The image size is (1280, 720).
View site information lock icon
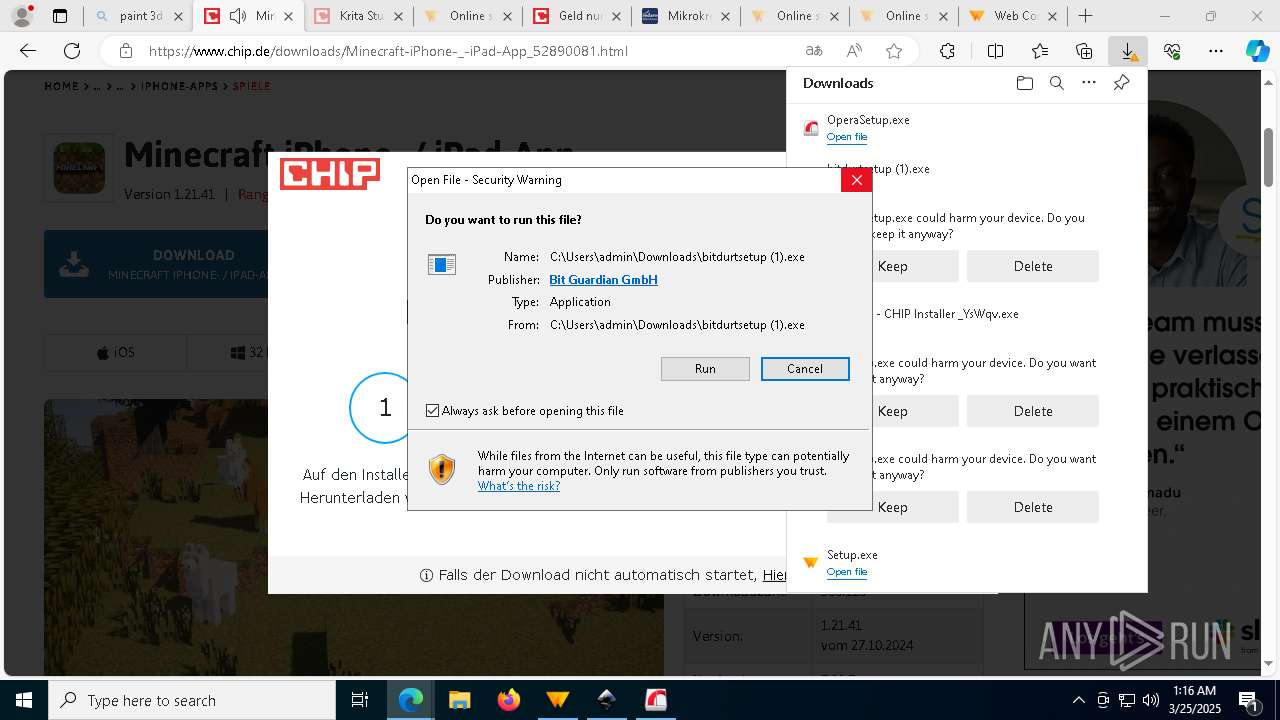pyautogui.click(x=126, y=51)
